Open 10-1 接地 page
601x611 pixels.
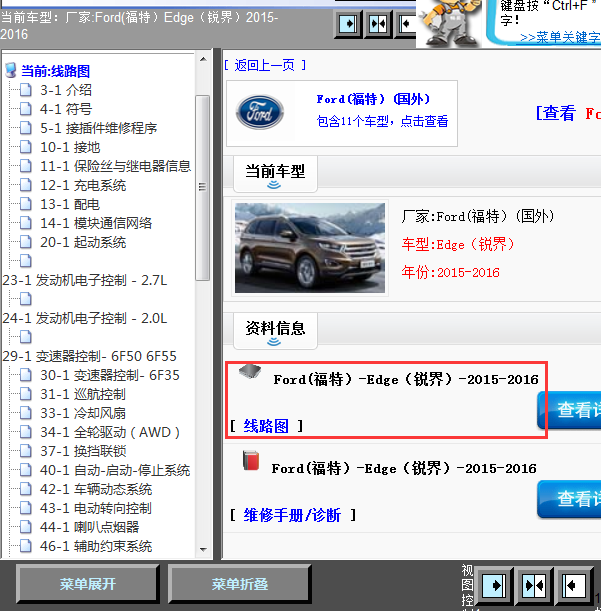pos(70,147)
